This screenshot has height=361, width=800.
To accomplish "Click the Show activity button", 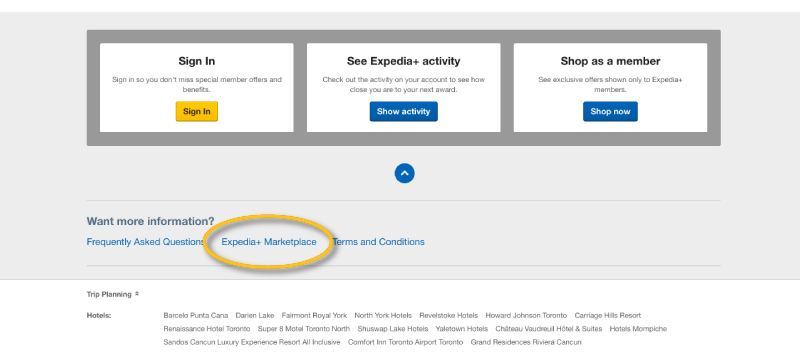I will pos(404,112).
